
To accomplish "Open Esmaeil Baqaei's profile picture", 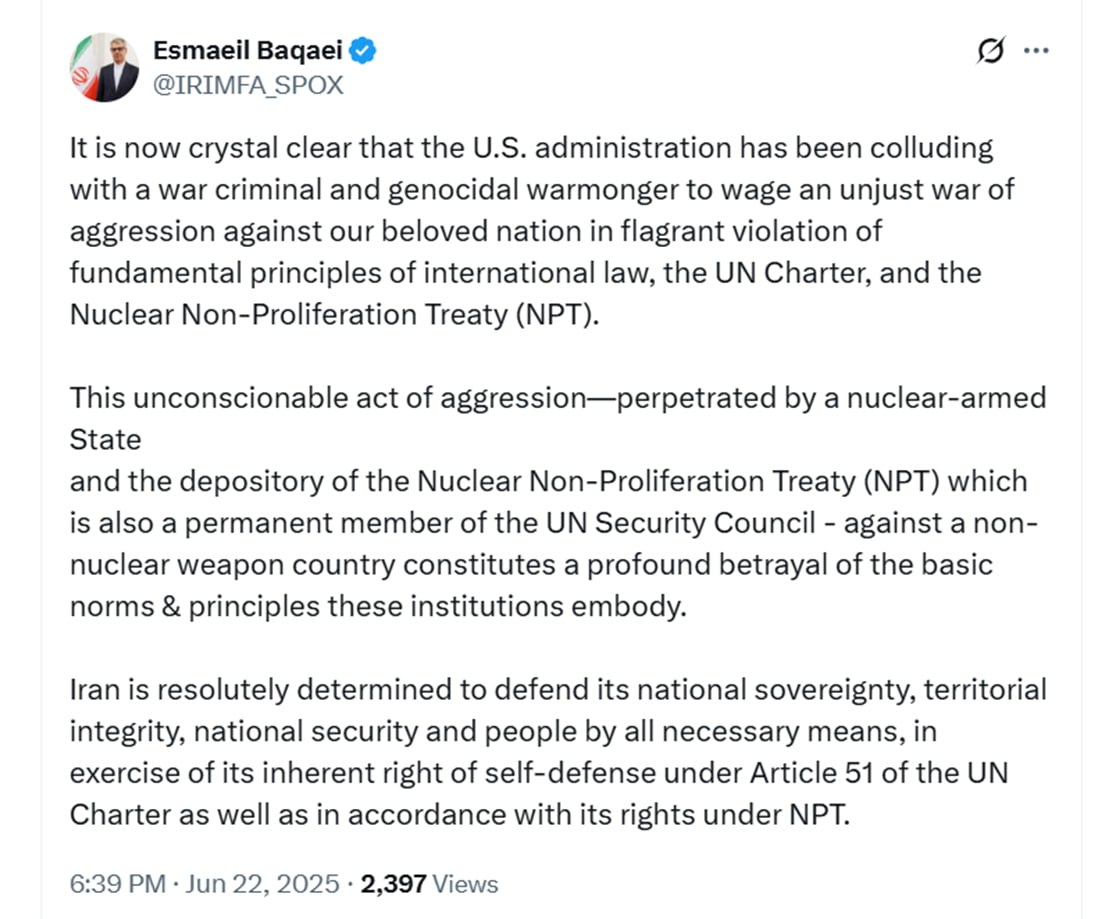I will [x=105, y=68].
